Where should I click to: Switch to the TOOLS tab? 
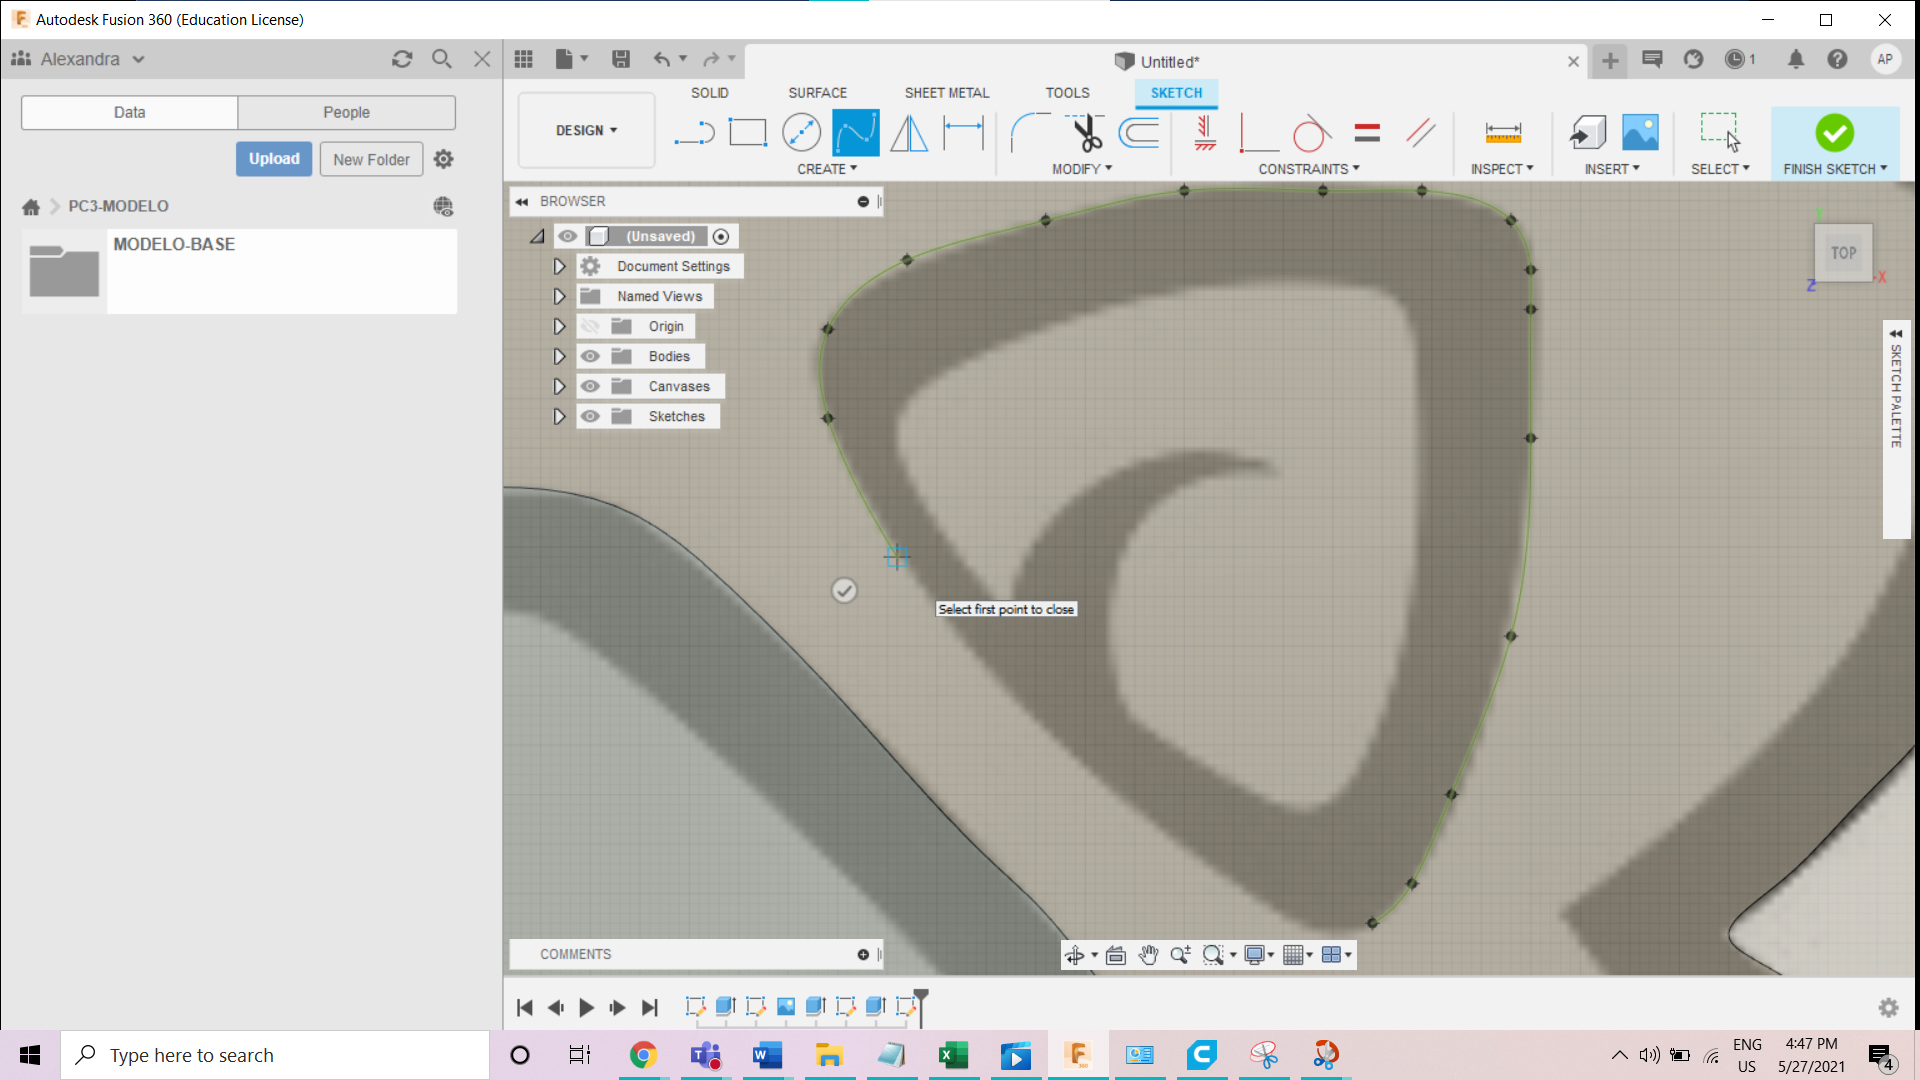pyautogui.click(x=1067, y=93)
